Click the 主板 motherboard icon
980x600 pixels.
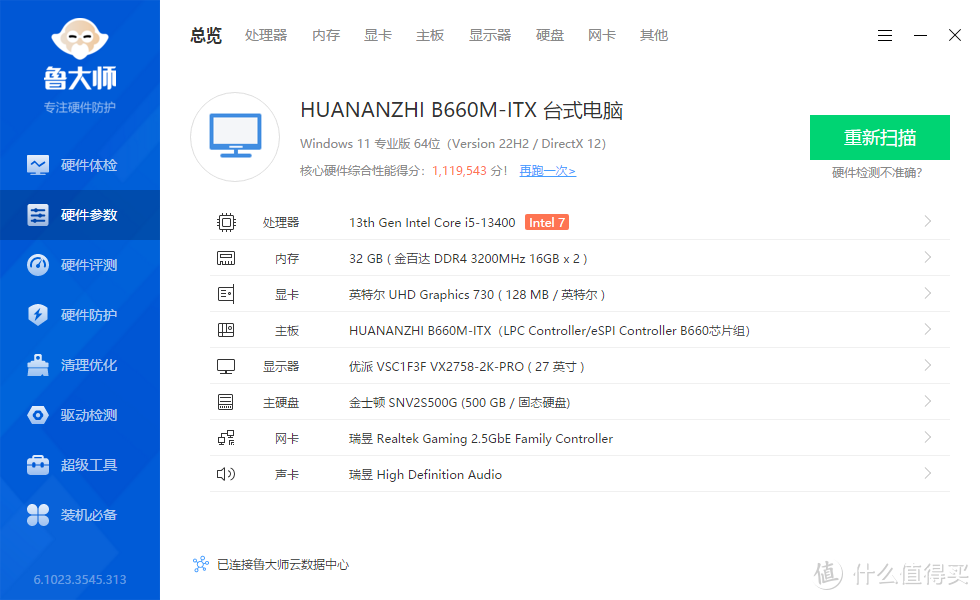pos(226,330)
